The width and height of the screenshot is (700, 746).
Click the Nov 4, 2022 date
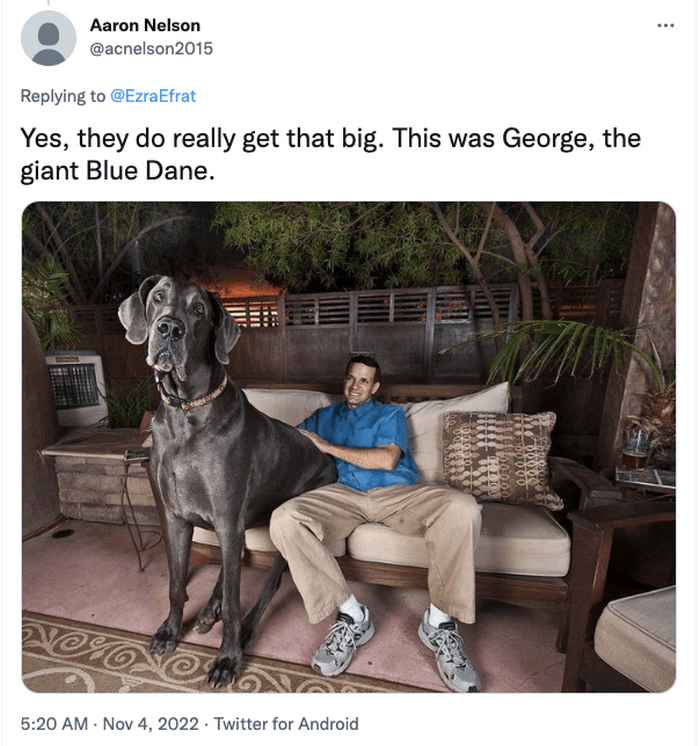tap(151, 724)
